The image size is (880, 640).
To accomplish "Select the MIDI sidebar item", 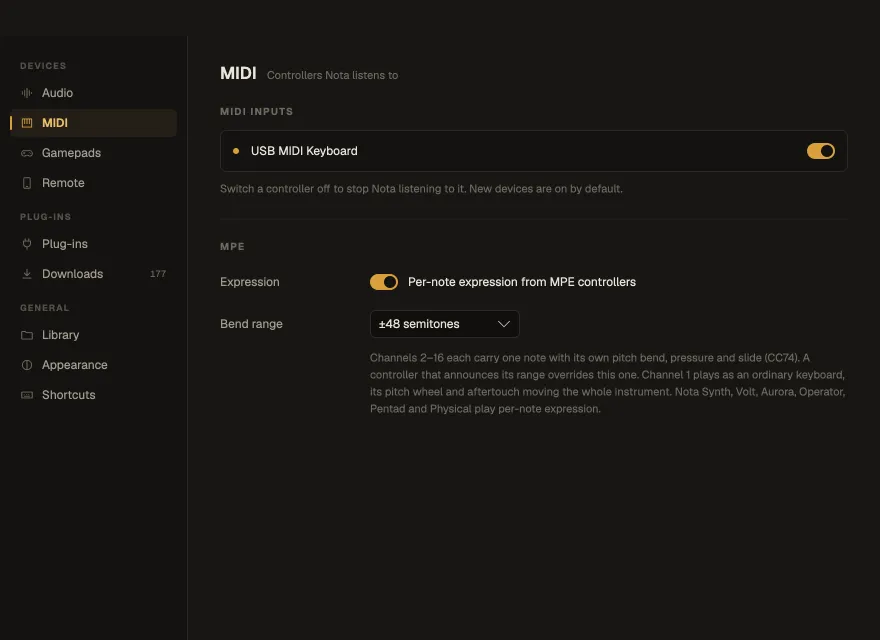I will [x=94, y=122].
